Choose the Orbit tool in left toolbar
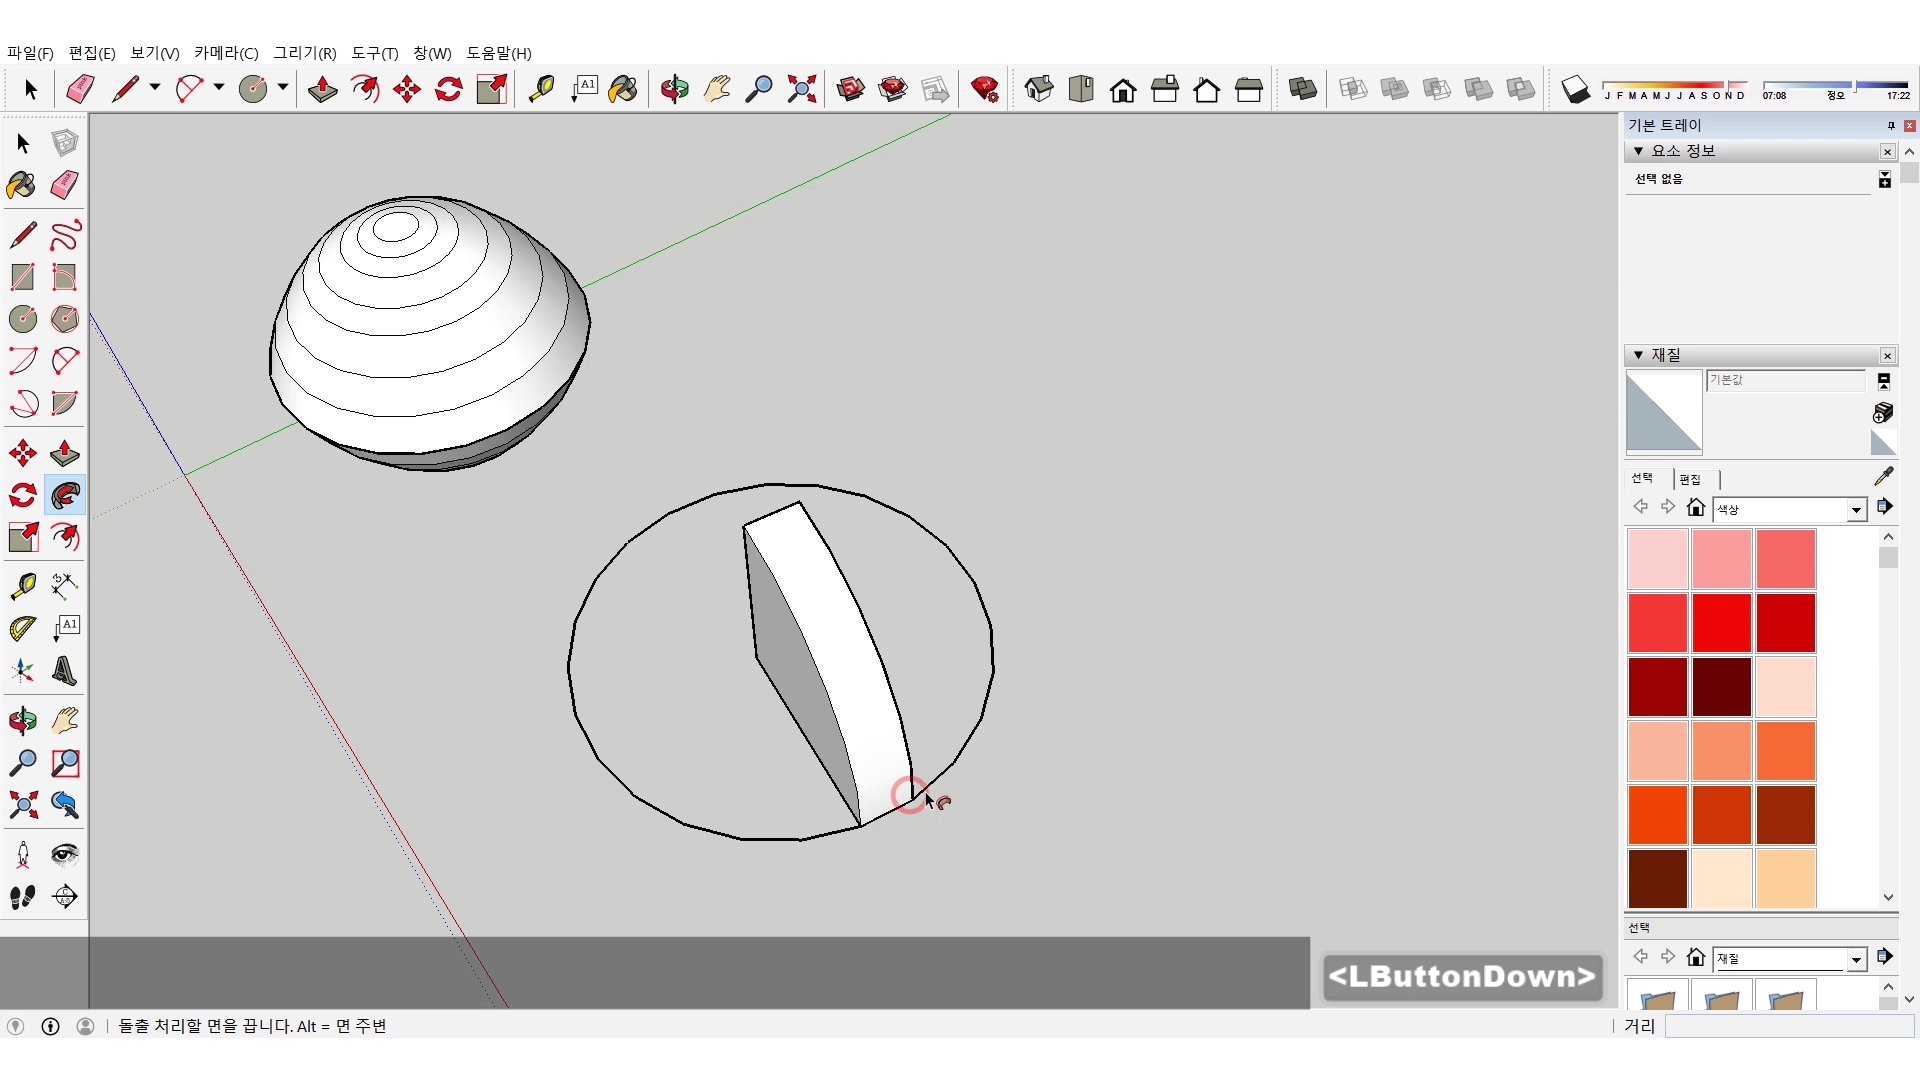This screenshot has height=1080, width=1920. pyautogui.click(x=22, y=720)
